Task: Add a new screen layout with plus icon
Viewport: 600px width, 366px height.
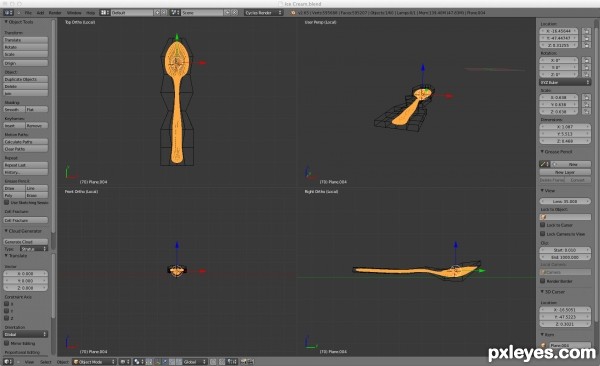Action: [x=157, y=13]
